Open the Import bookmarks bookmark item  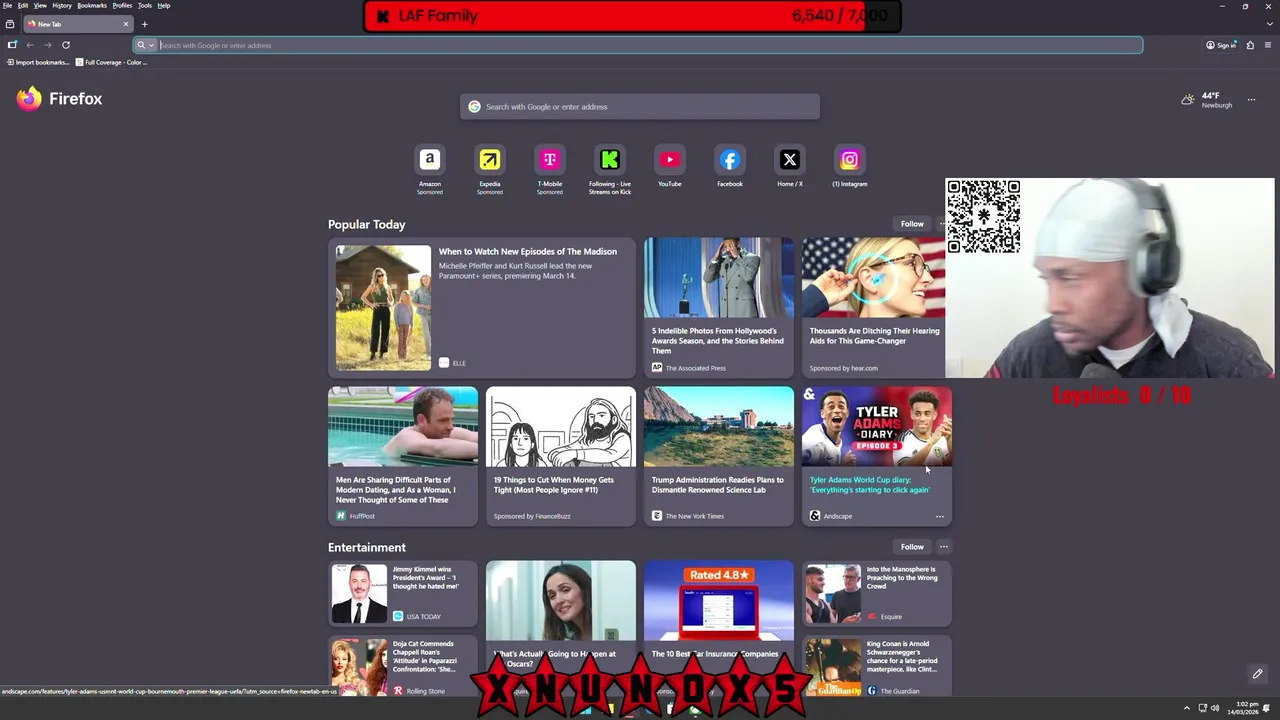(x=38, y=62)
